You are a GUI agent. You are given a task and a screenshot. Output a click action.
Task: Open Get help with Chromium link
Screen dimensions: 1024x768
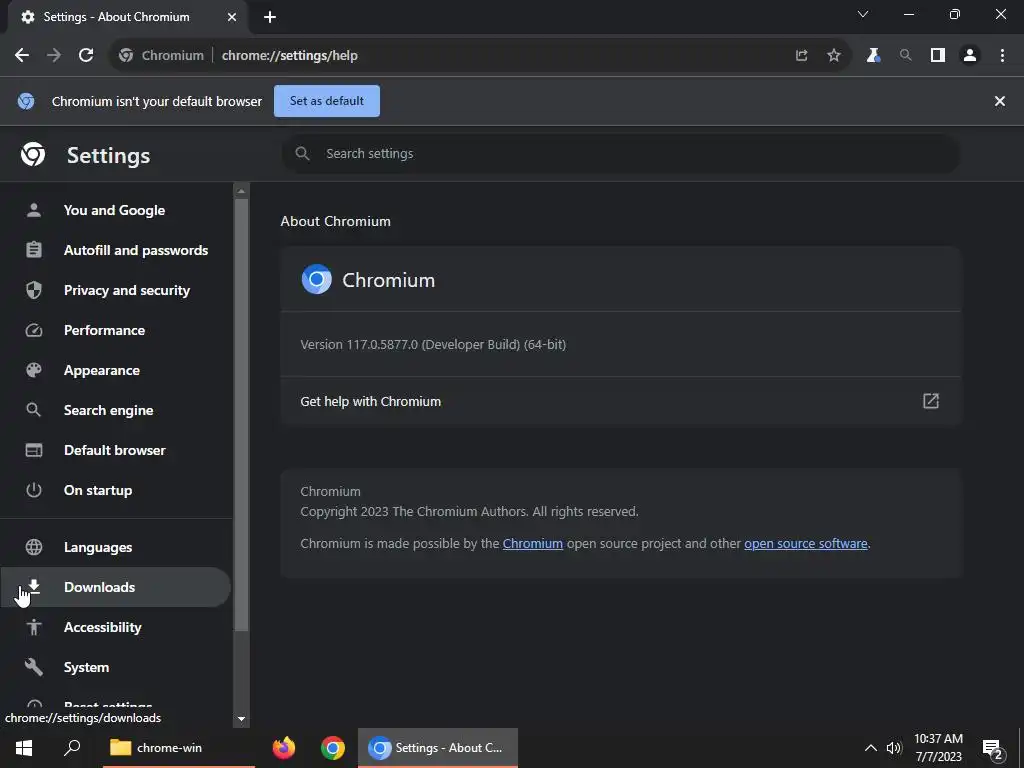coord(620,401)
